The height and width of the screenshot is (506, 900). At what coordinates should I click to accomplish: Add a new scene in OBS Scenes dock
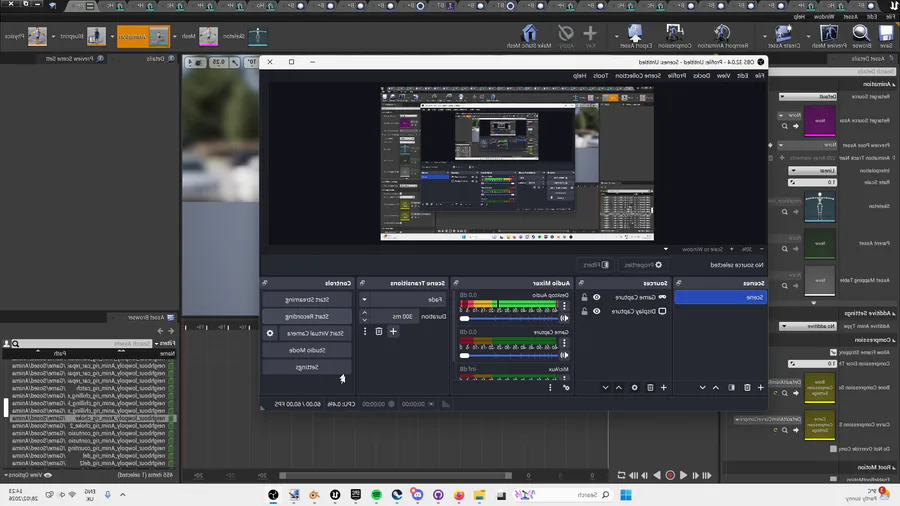click(761, 388)
